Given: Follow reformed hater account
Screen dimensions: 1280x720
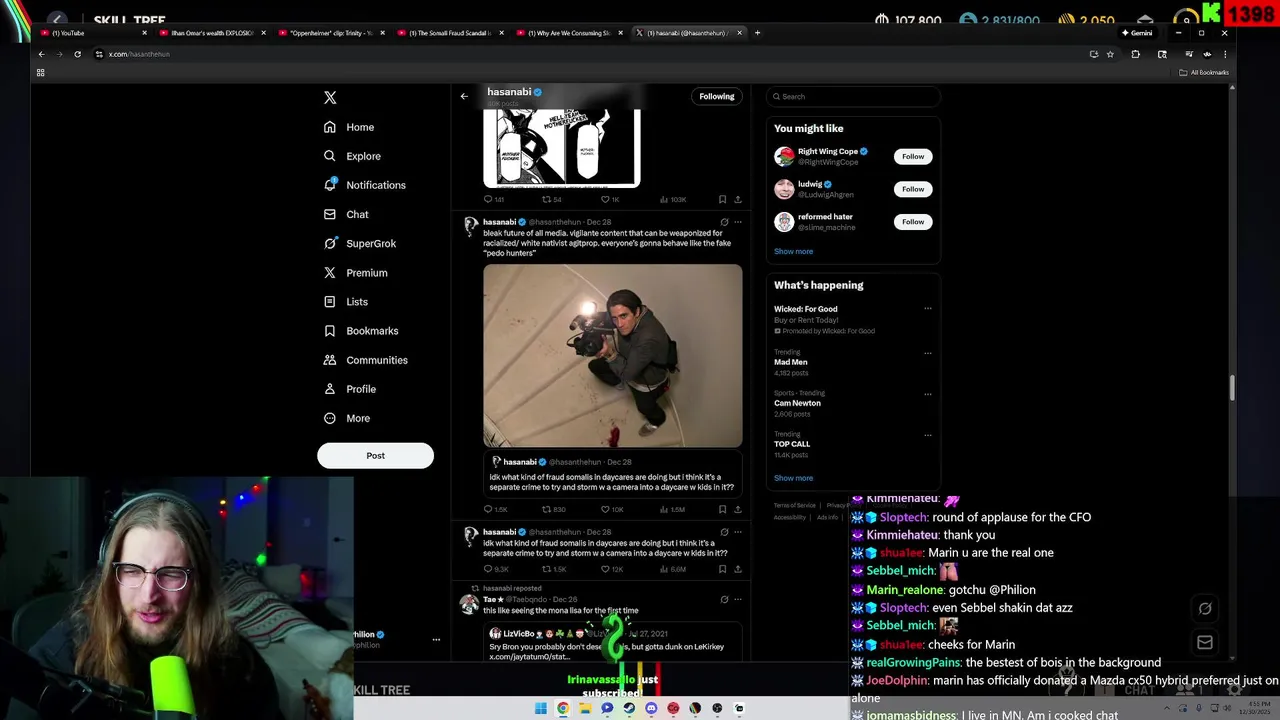Looking at the screenshot, I should (913, 221).
